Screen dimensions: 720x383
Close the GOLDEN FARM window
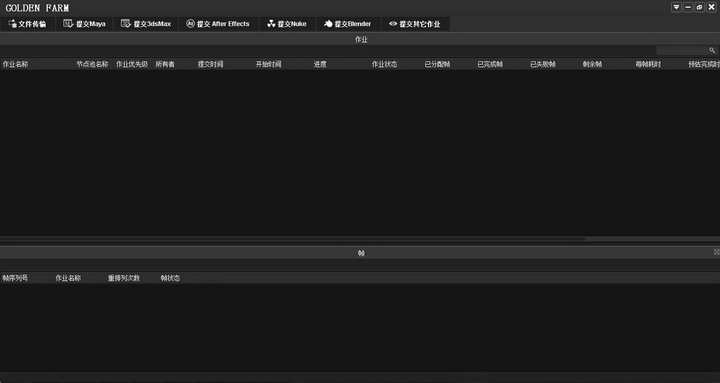711,7
